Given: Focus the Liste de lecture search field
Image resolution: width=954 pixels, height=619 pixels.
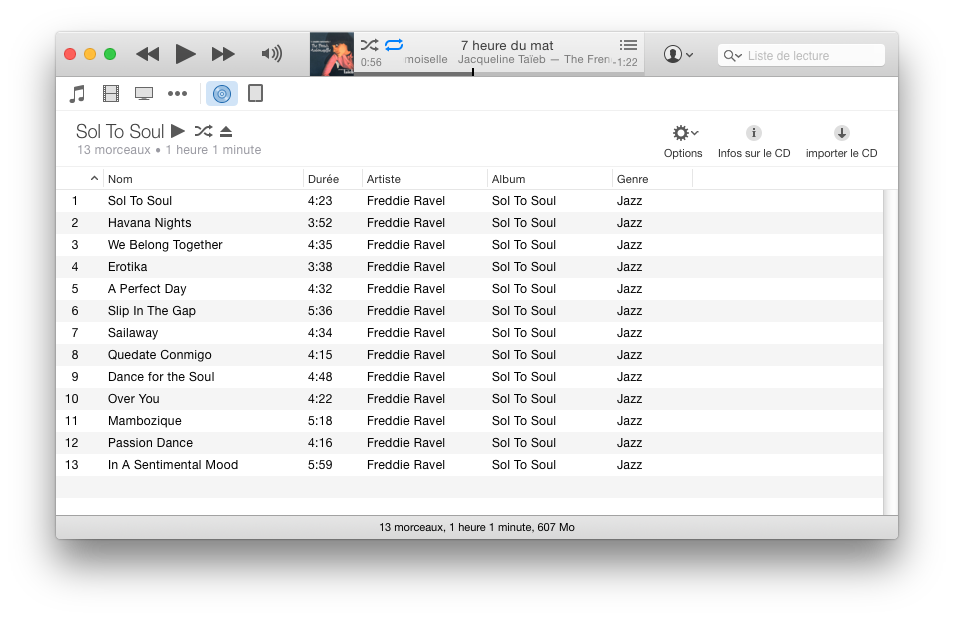Looking at the screenshot, I should tap(801, 55).
